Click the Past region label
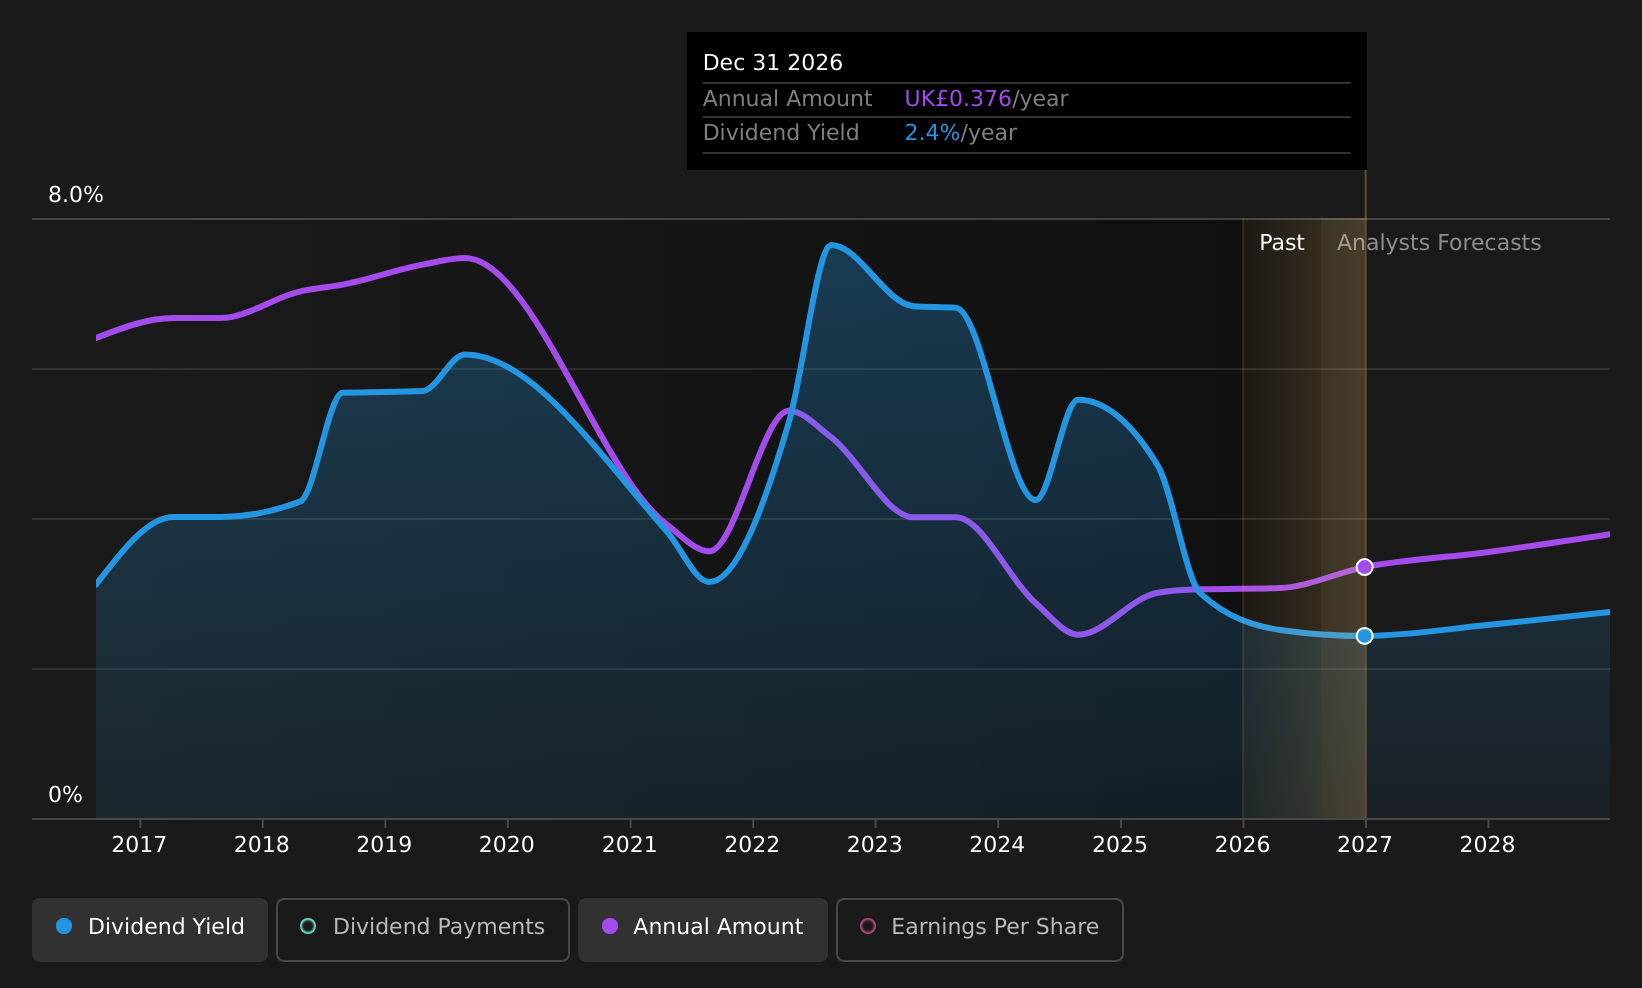Viewport: 1642px width, 988px height. pyautogui.click(x=1281, y=243)
